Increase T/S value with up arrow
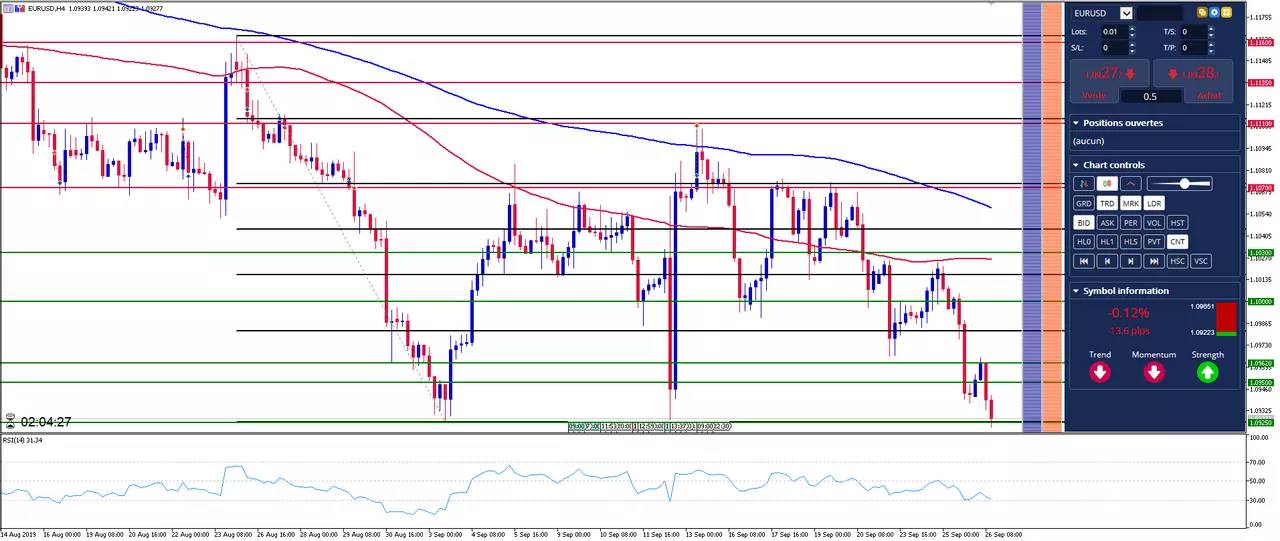This screenshot has height=541, width=1280. (1211, 28)
